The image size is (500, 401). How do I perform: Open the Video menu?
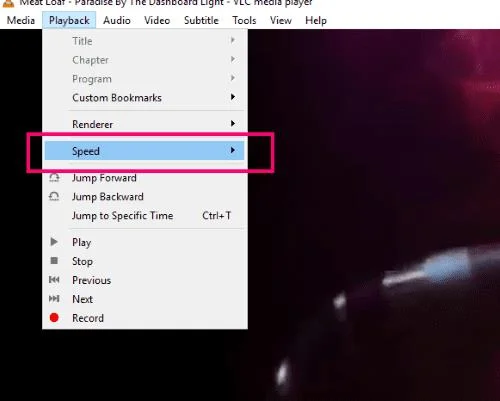157,20
